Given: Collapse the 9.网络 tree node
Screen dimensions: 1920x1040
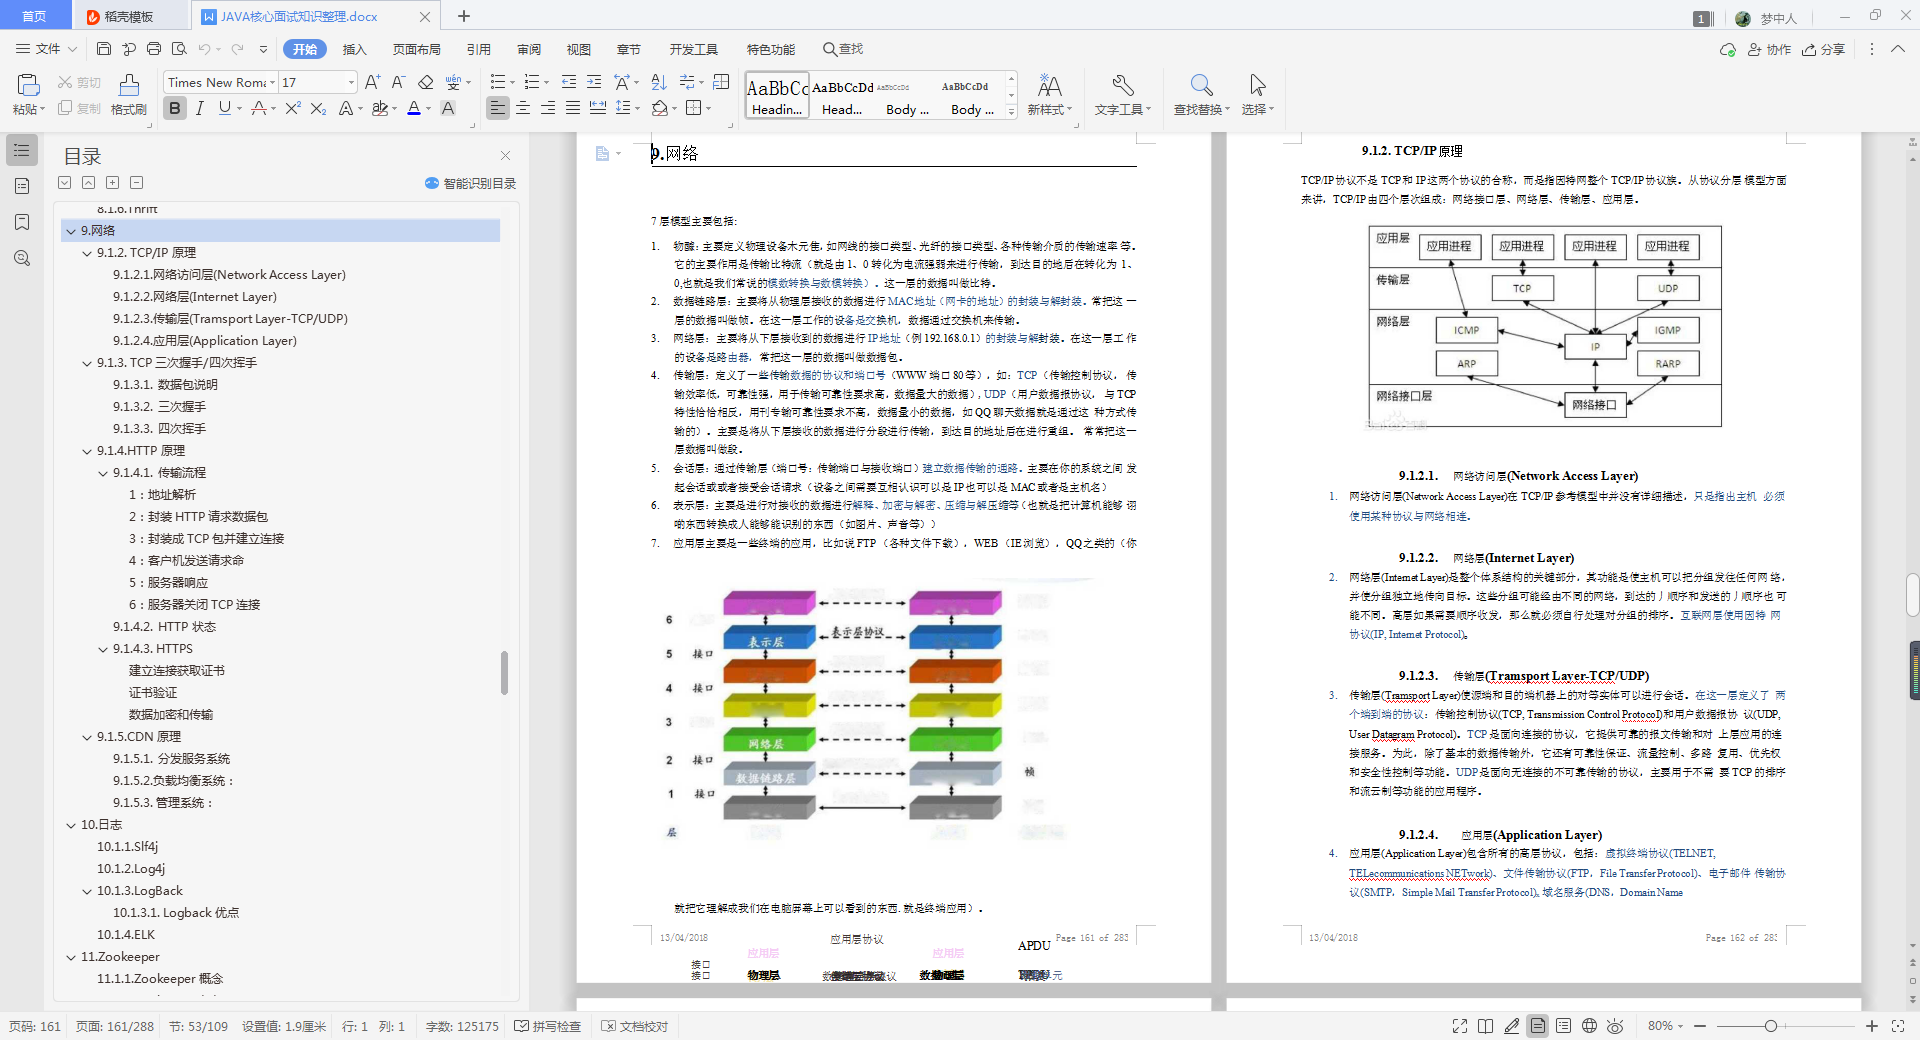Looking at the screenshot, I should (x=71, y=231).
